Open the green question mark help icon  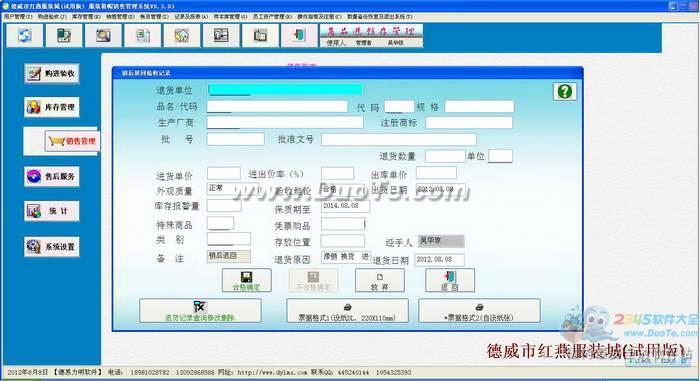[565, 92]
